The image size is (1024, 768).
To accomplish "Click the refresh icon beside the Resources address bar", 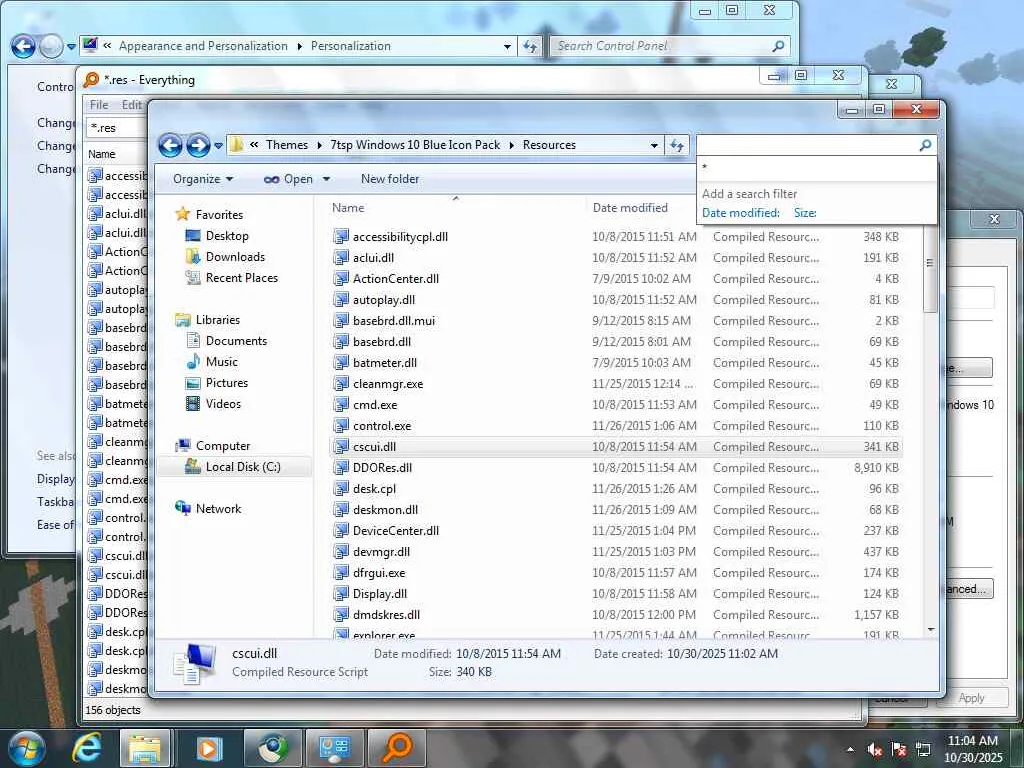I will (x=677, y=146).
